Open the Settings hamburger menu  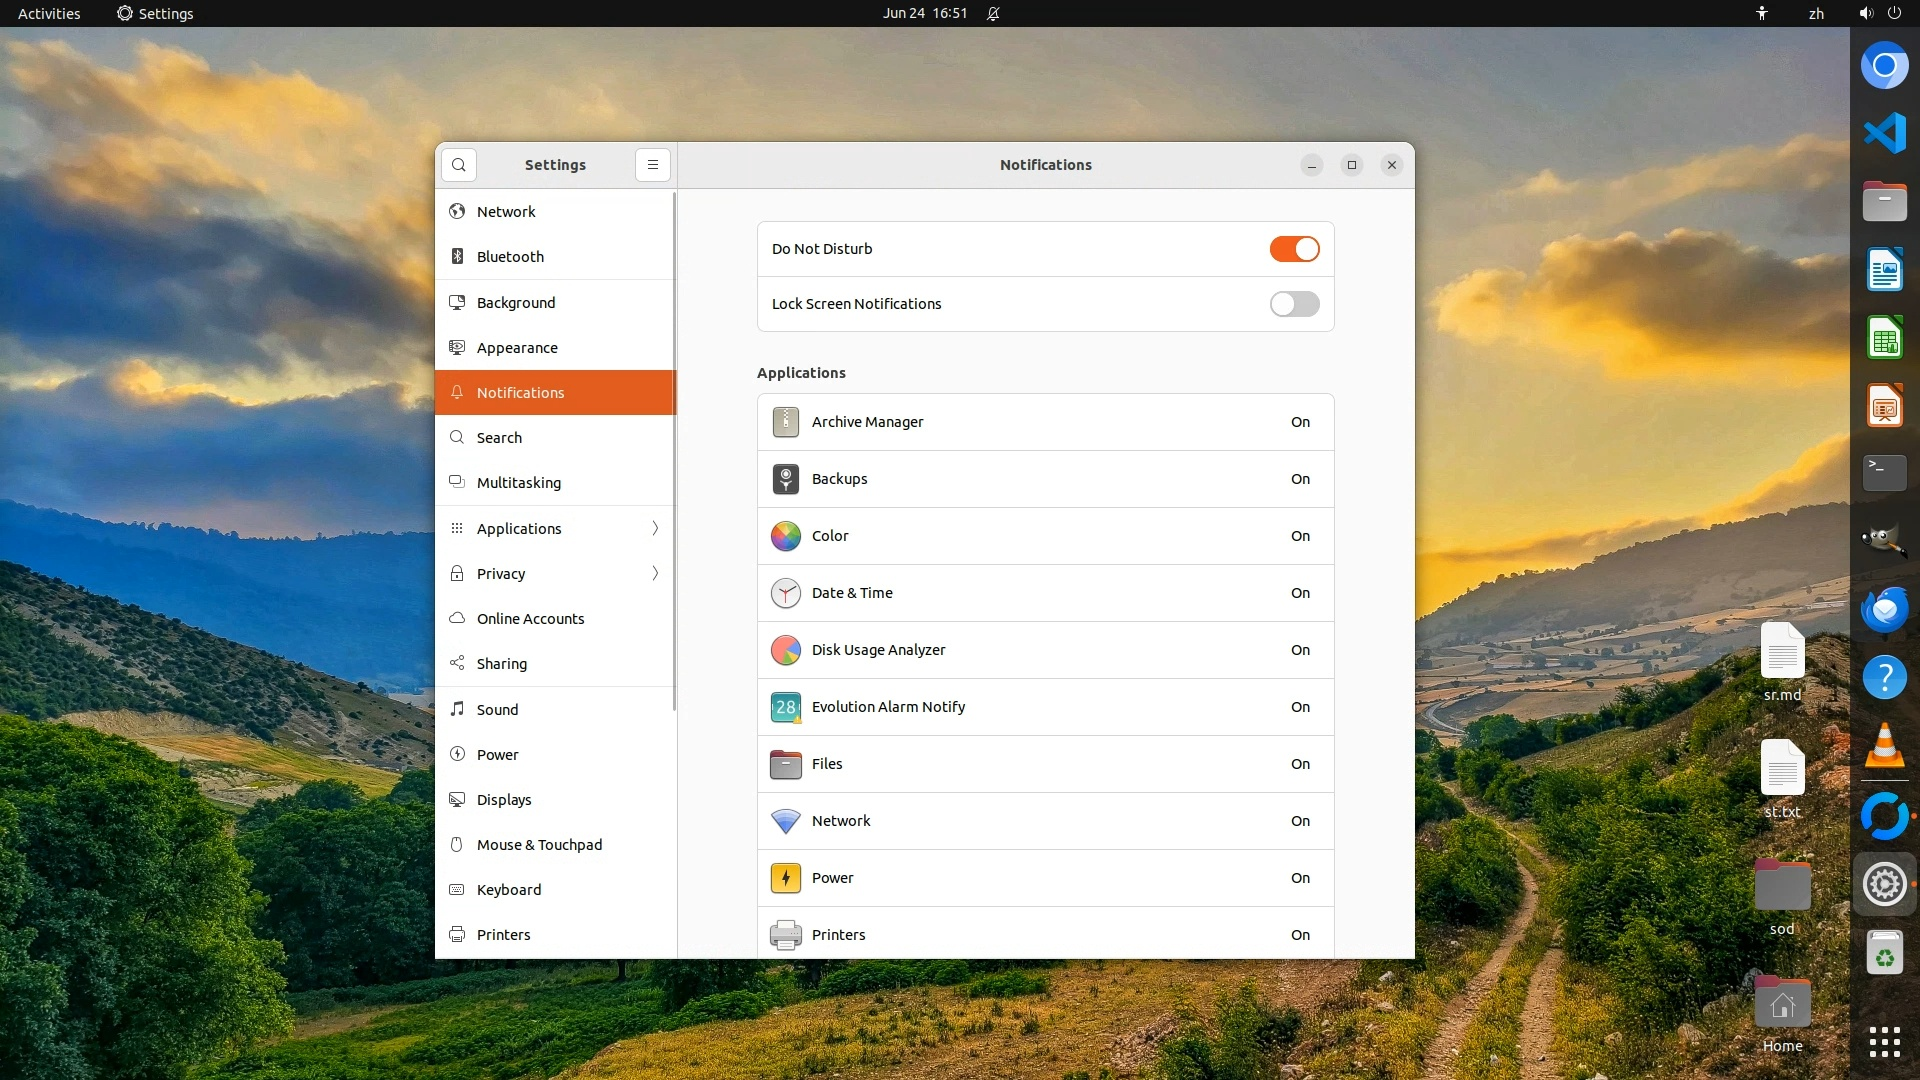pyautogui.click(x=653, y=165)
